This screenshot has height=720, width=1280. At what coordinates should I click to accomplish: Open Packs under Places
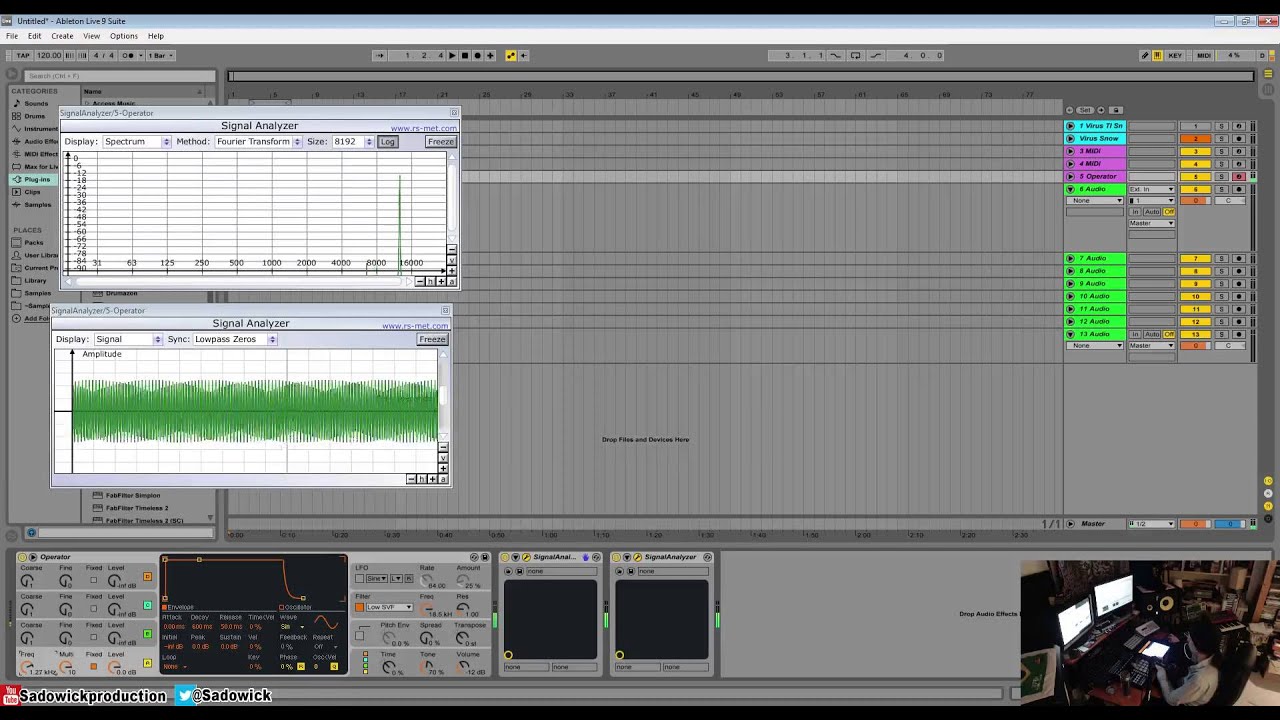click(x=34, y=242)
